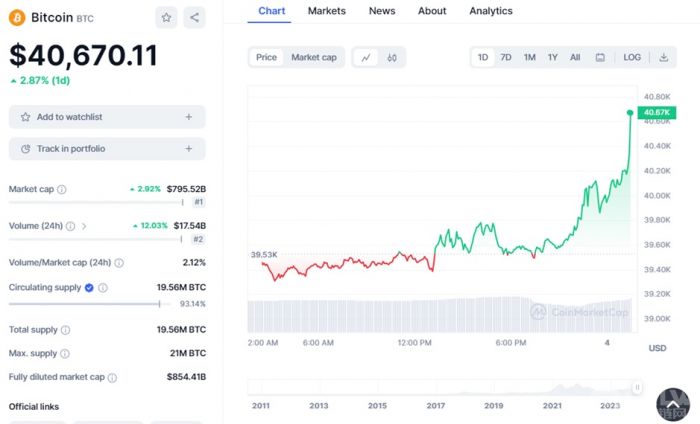
Task: Click the 2017 label on timeline
Action: (436, 406)
